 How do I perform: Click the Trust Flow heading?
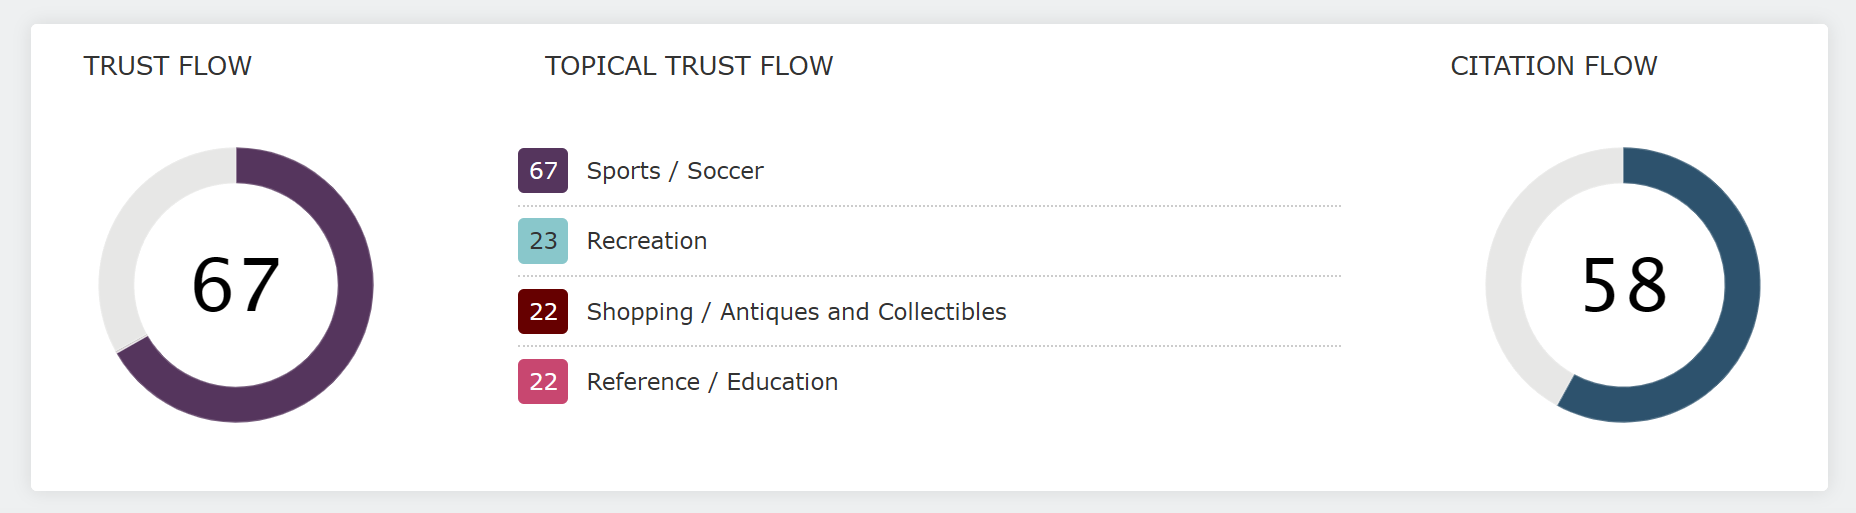pos(167,66)
